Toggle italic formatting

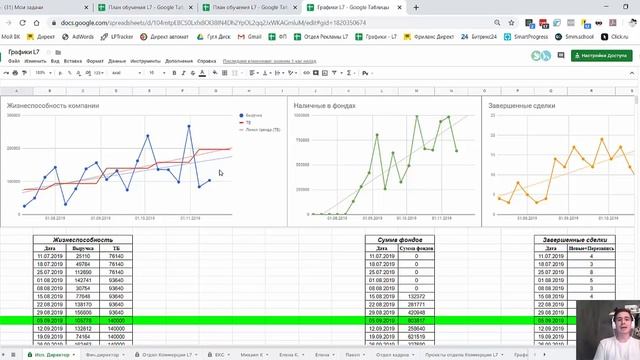coord(183,73)
